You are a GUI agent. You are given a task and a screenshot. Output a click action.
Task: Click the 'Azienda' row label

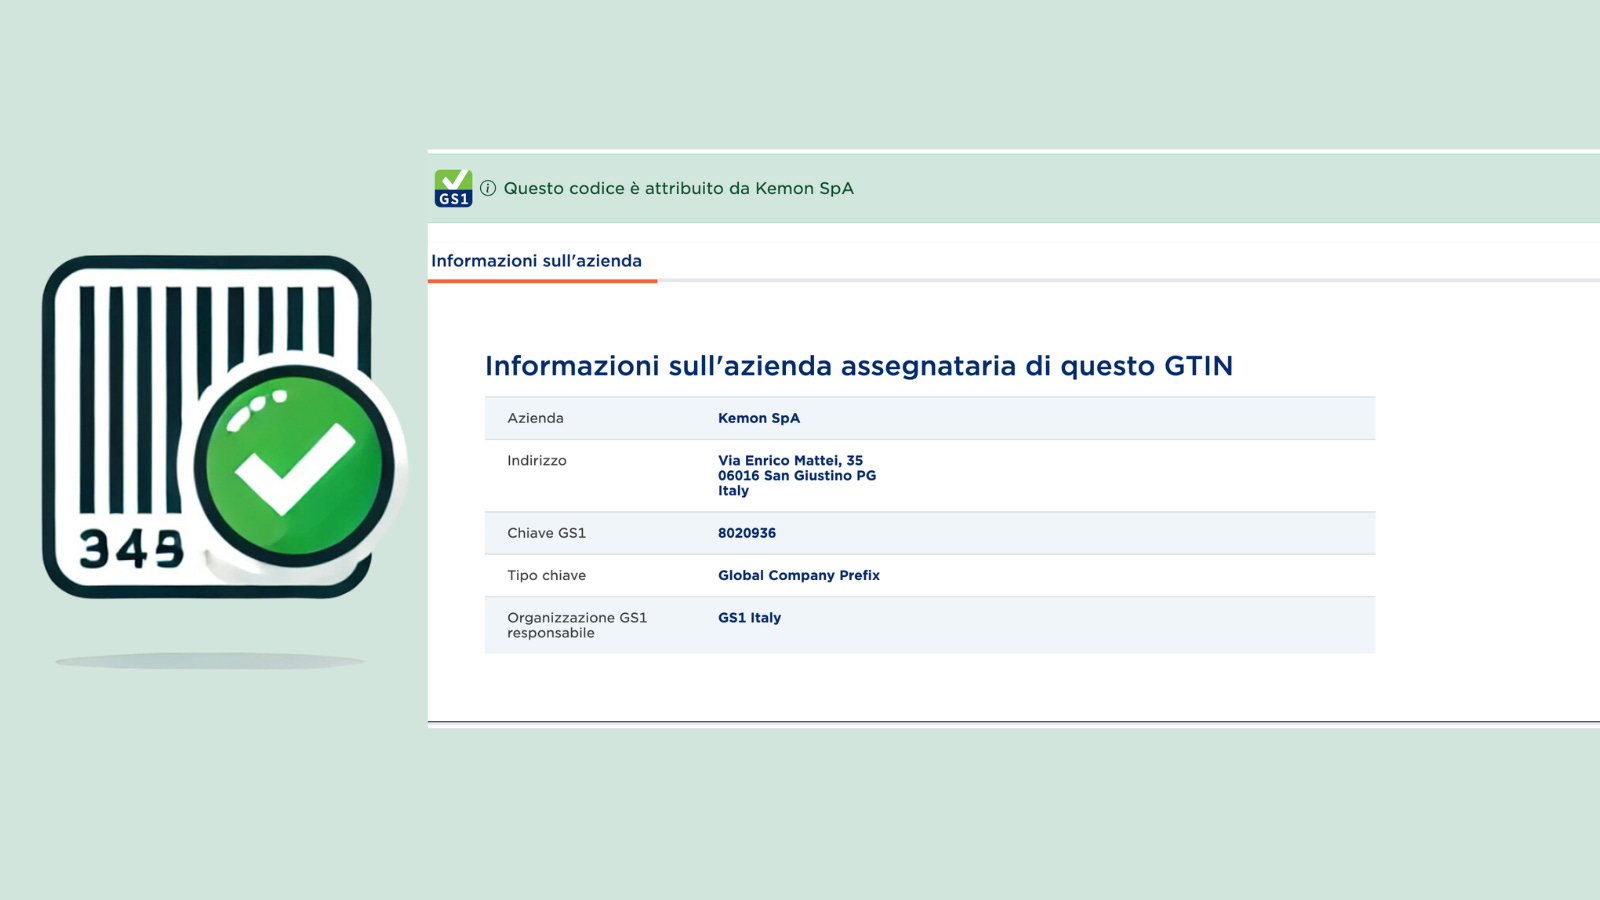[x=535, y=418]
